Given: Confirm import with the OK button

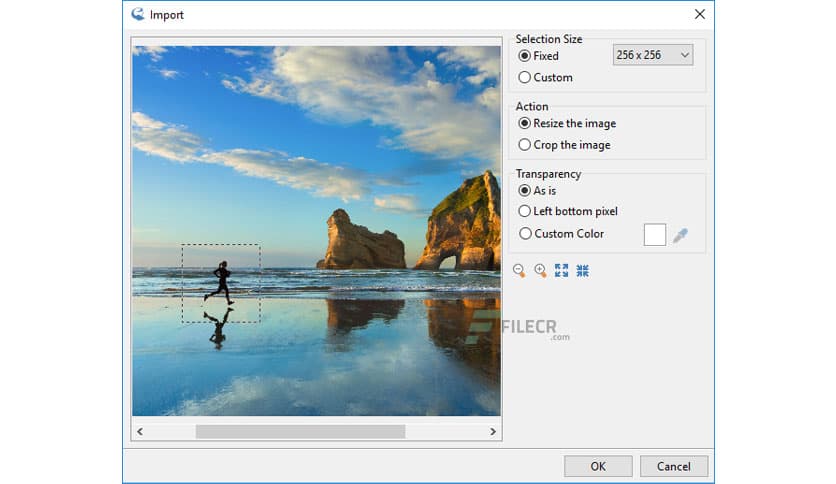Looking at the screenshot, I should (x=598, y=466).
